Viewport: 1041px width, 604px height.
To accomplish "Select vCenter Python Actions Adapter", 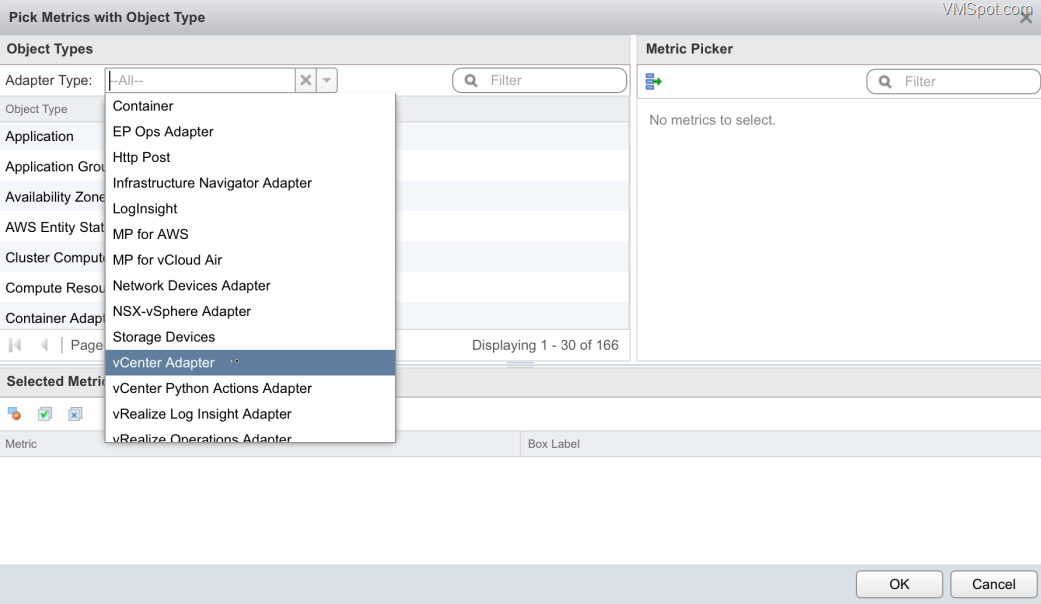I will 250,388.
